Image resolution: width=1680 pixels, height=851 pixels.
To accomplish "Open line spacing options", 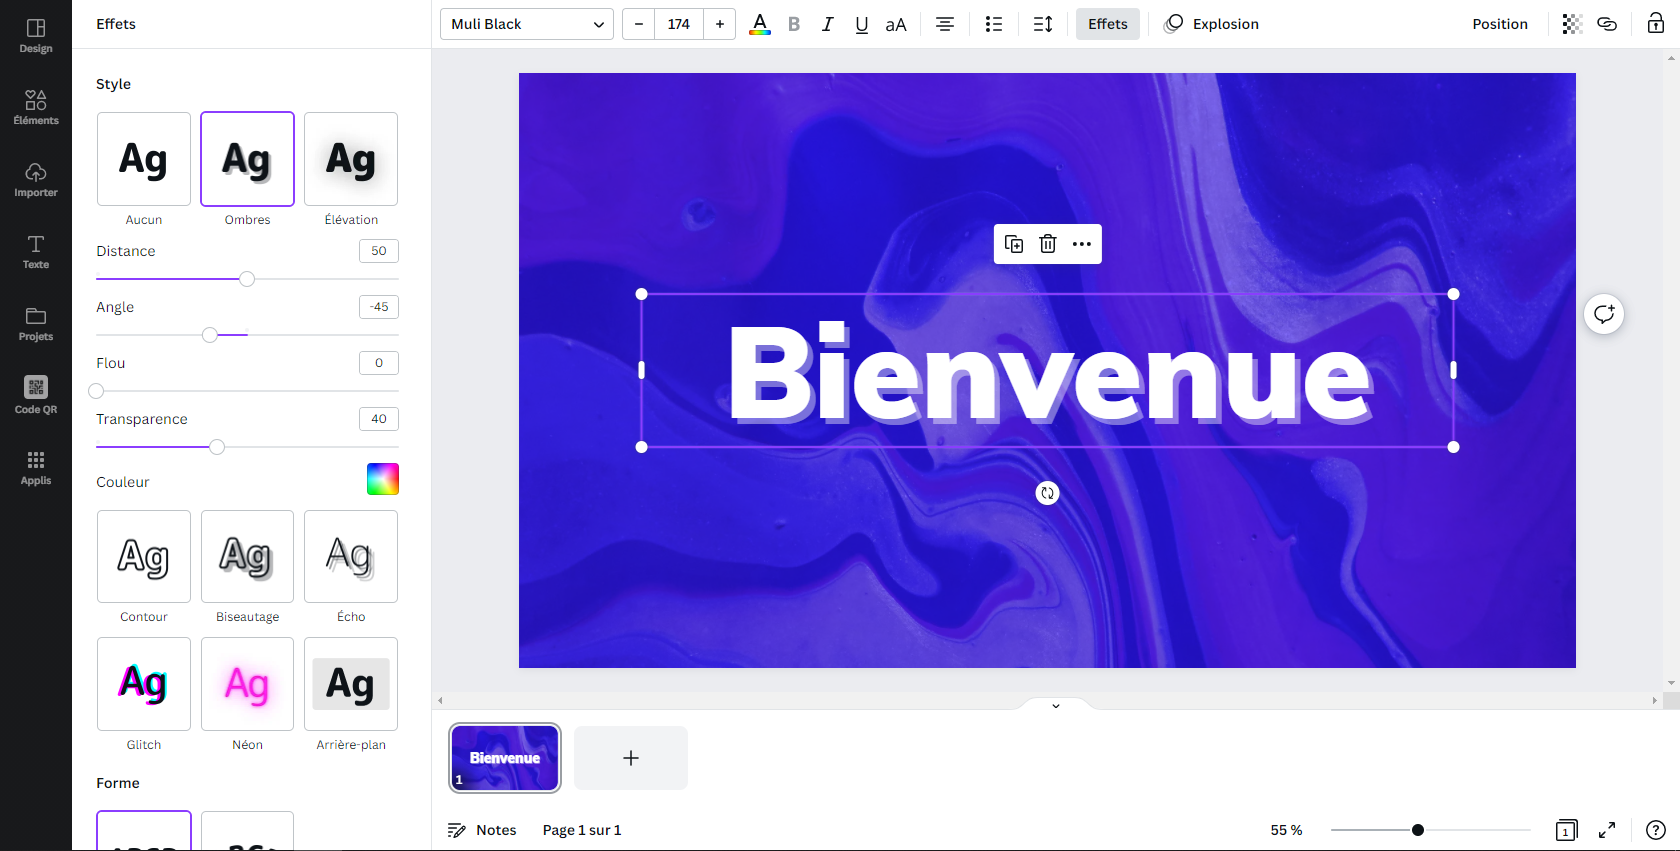I will [x=1042, y=24].
